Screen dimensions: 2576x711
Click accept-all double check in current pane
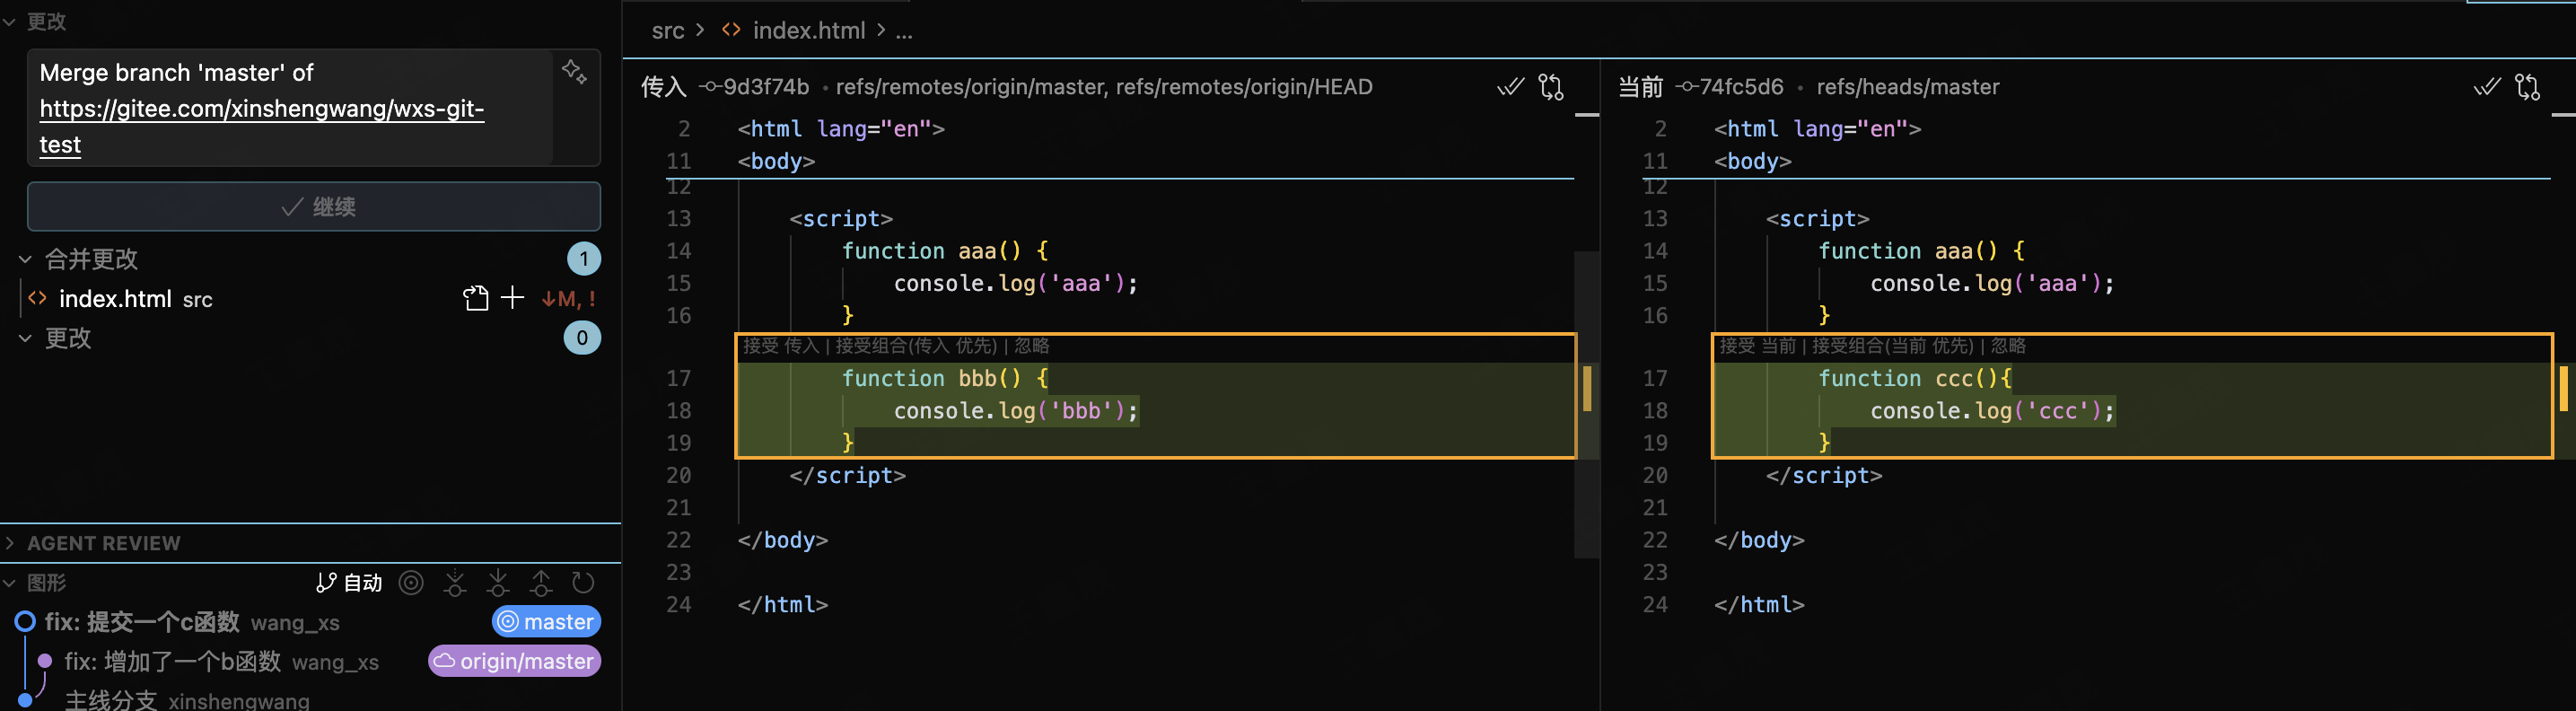coord(2487,87)
